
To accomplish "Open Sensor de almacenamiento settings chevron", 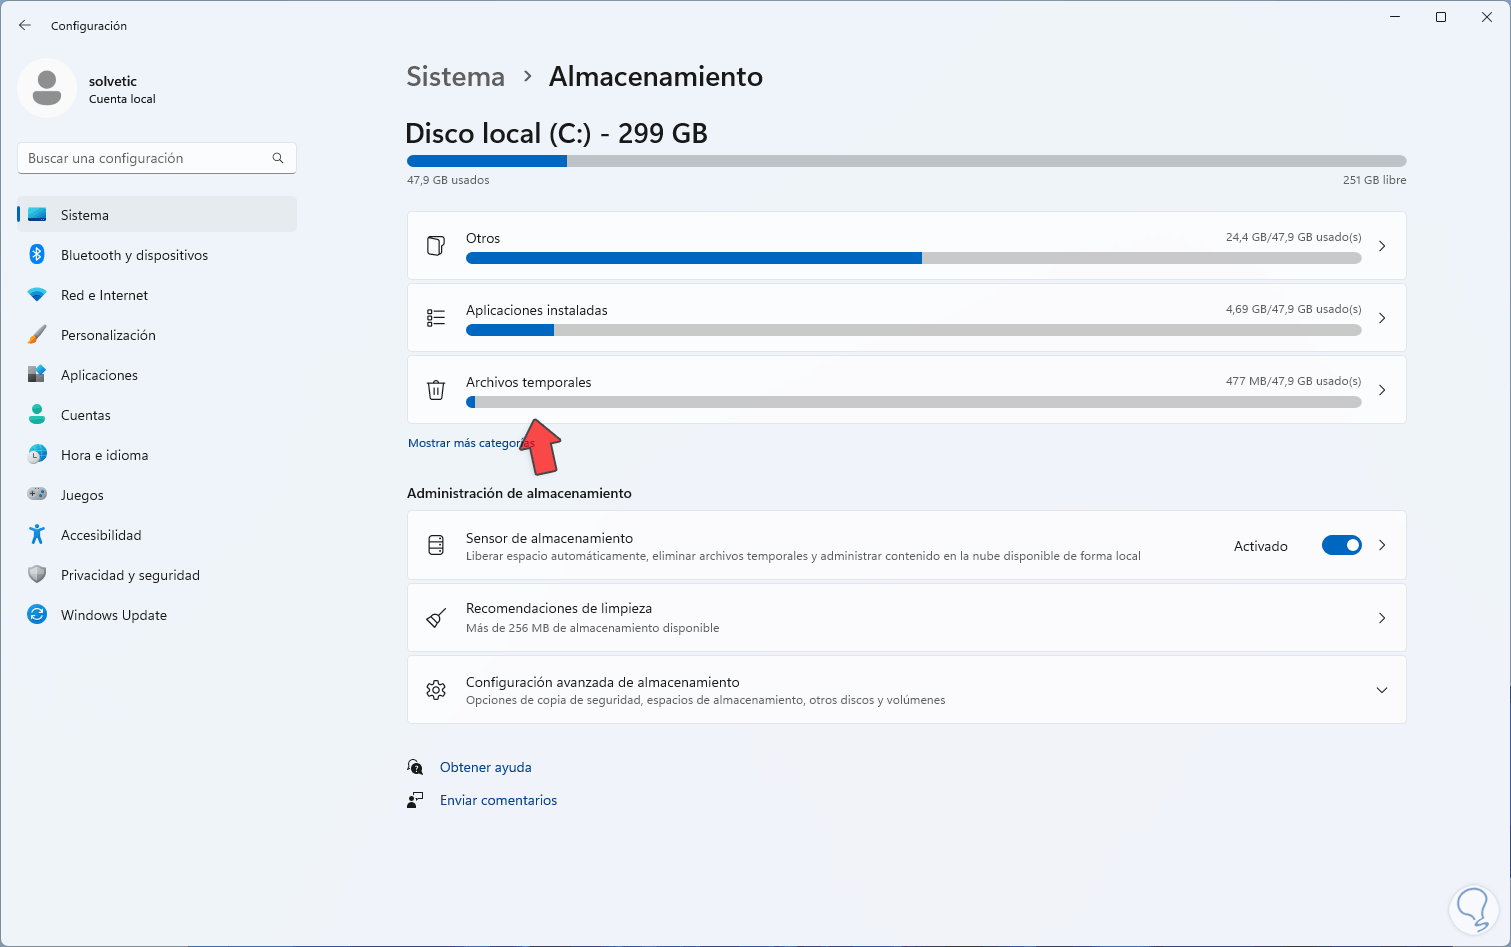I will 1382,545.
